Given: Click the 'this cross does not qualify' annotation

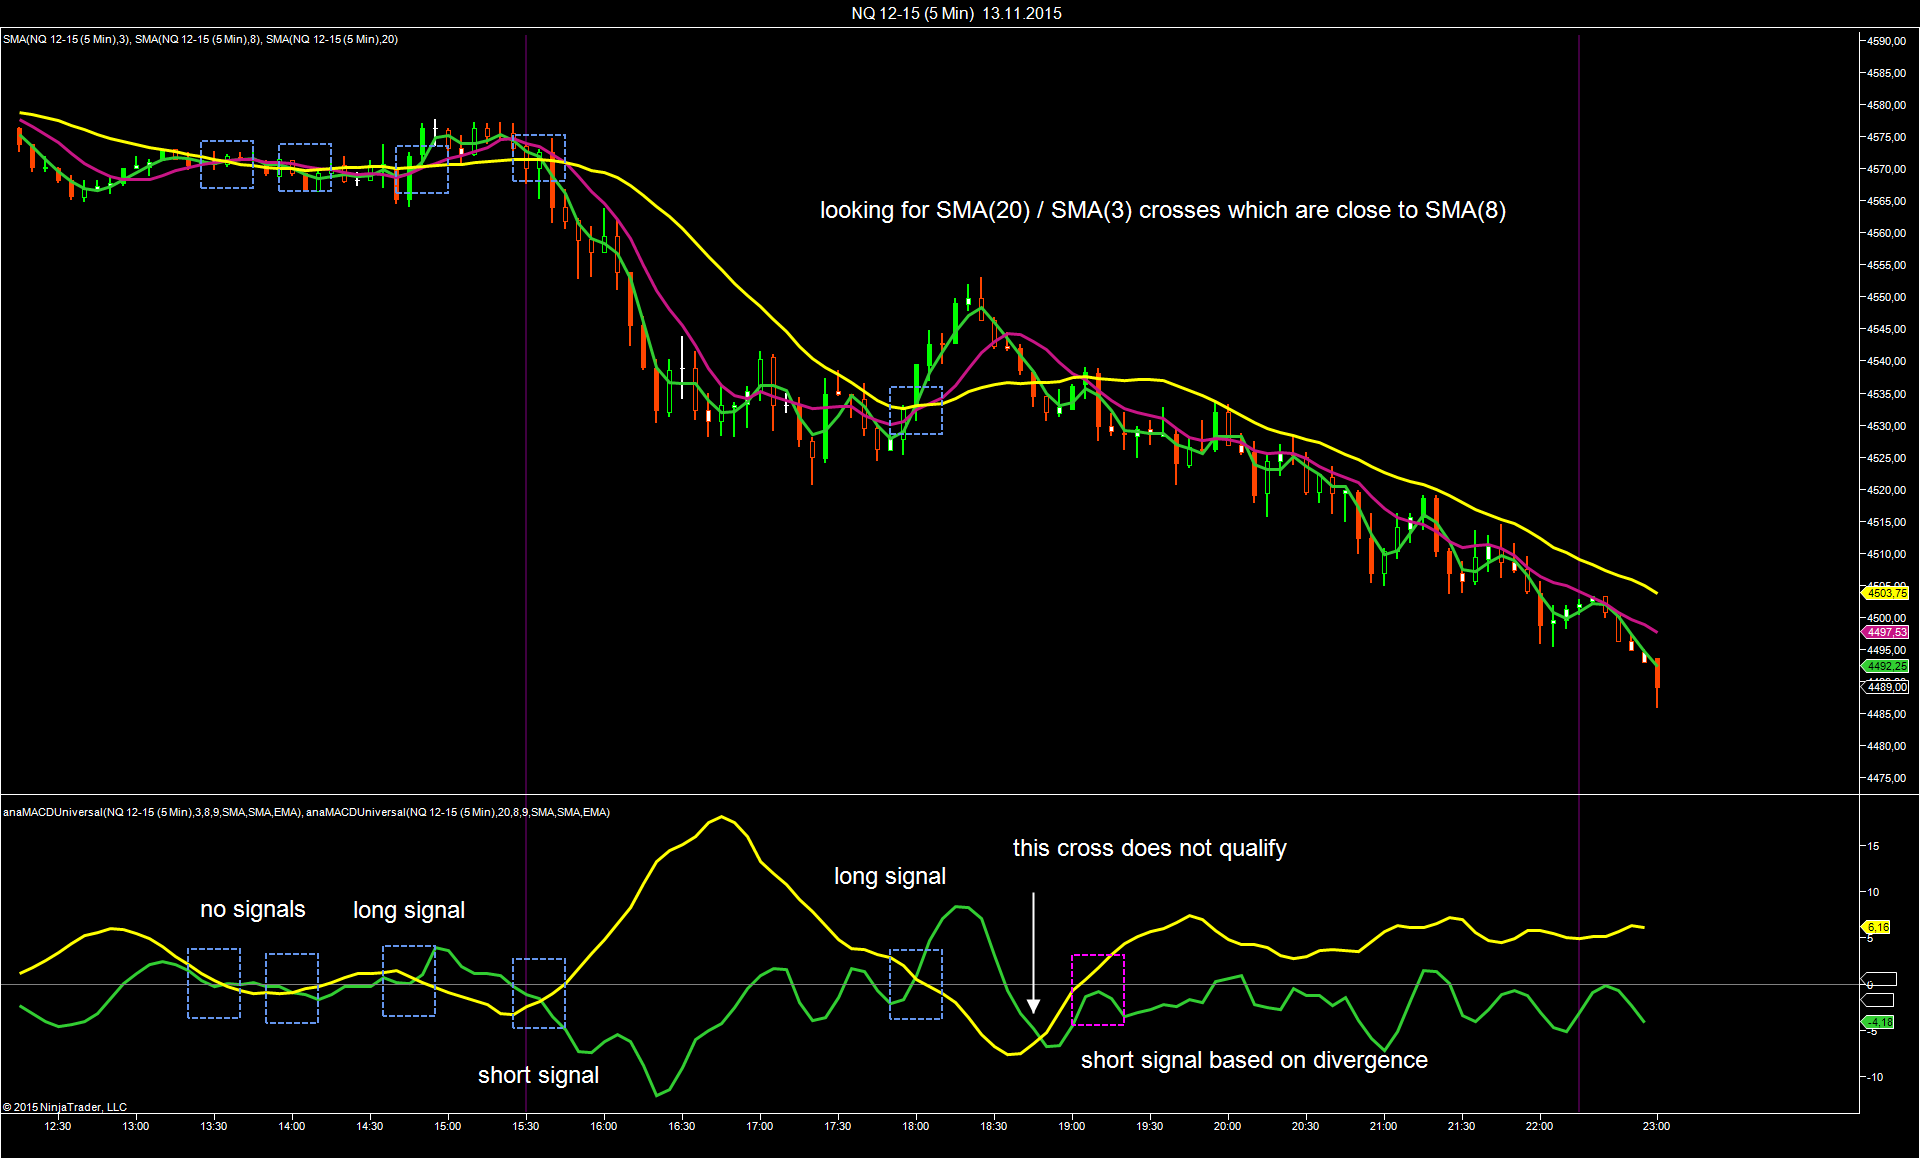Looking at the screenshot, I should coord(1149,848).
